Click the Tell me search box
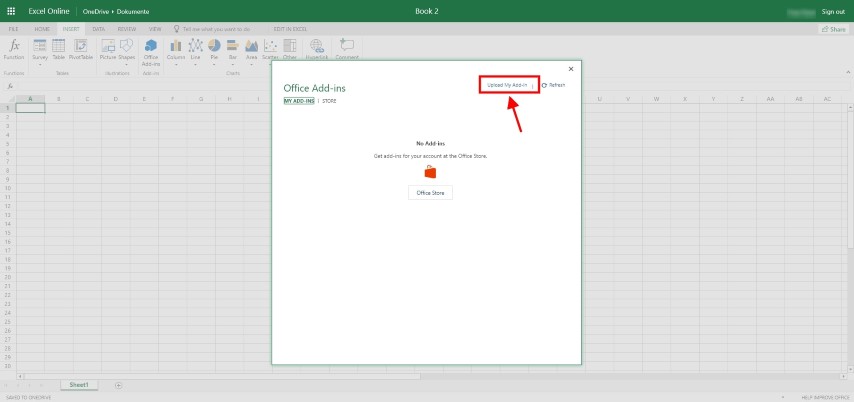The height and width of the screenshot is (402, 854). (x=215, y=30)
